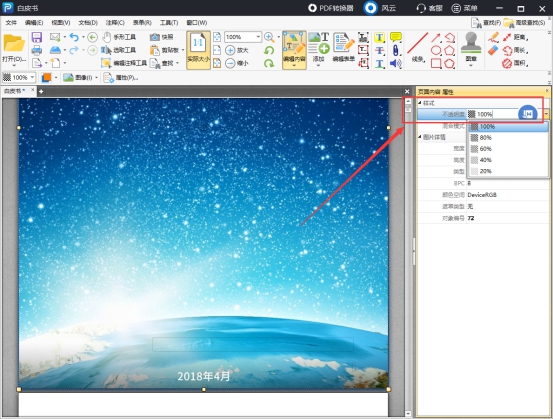Viewport: 553px width, 419px height.
Task: Click the Zoom In plus button (放大)
Action: click(237, 50)
